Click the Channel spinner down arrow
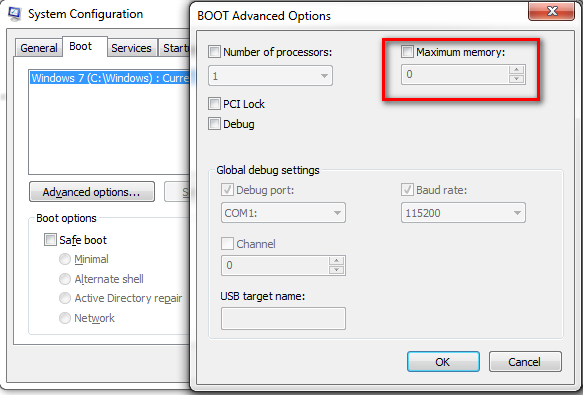This screenshot has width=583, height=395. [336, 270]
